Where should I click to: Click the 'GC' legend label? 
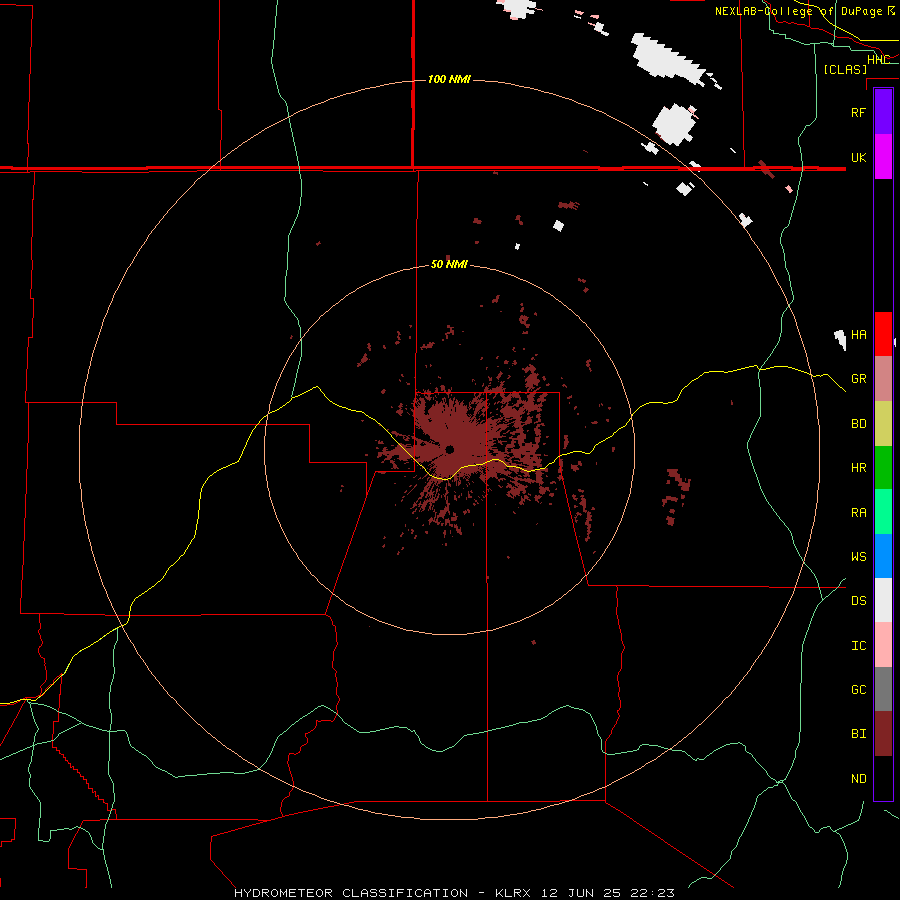858,690
